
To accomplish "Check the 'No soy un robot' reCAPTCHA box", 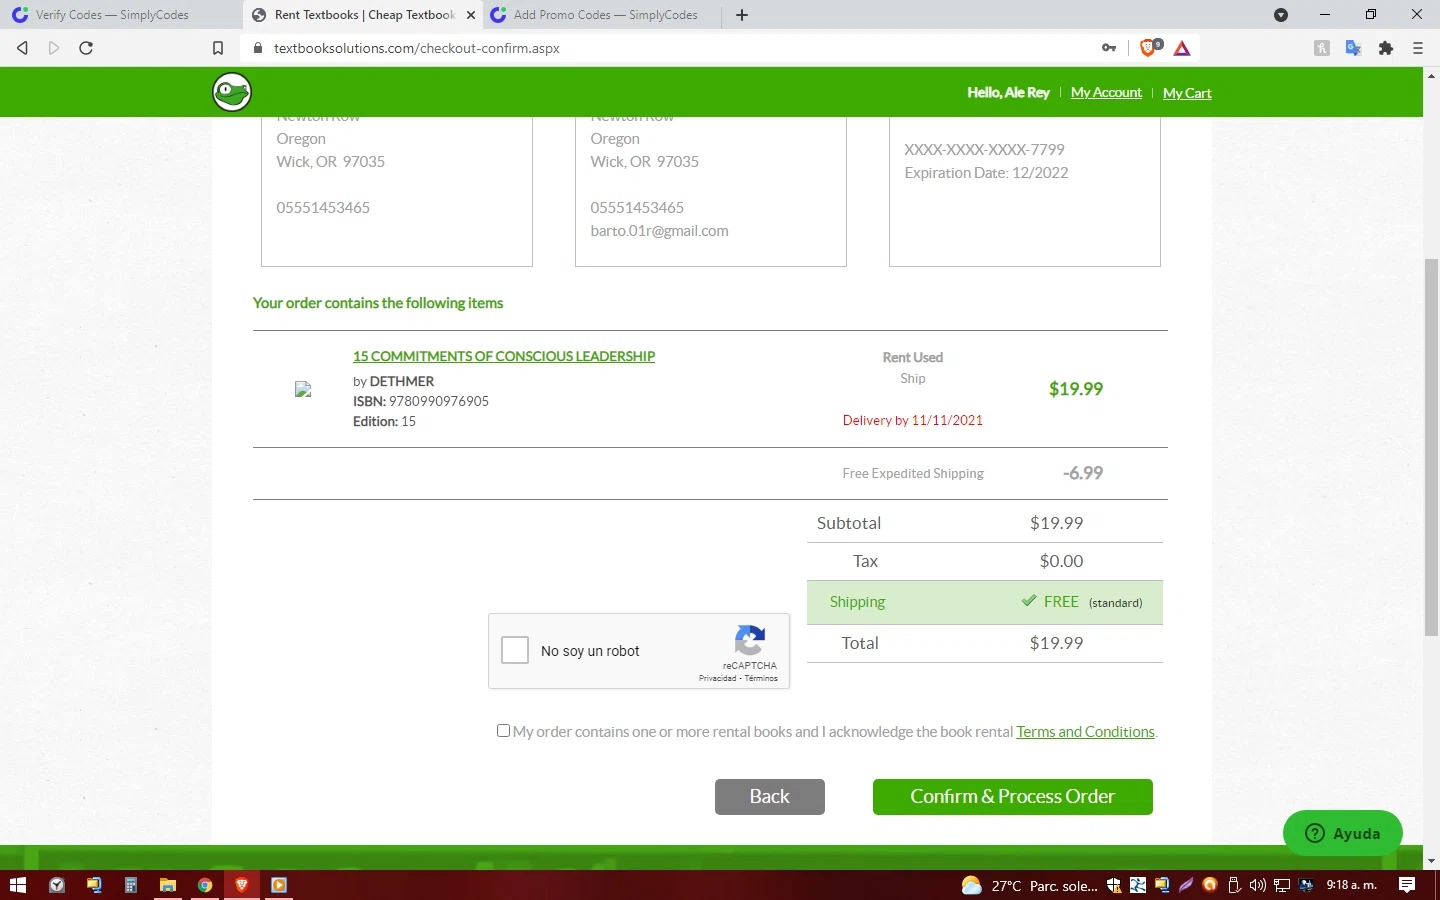I will pos(515,650).
